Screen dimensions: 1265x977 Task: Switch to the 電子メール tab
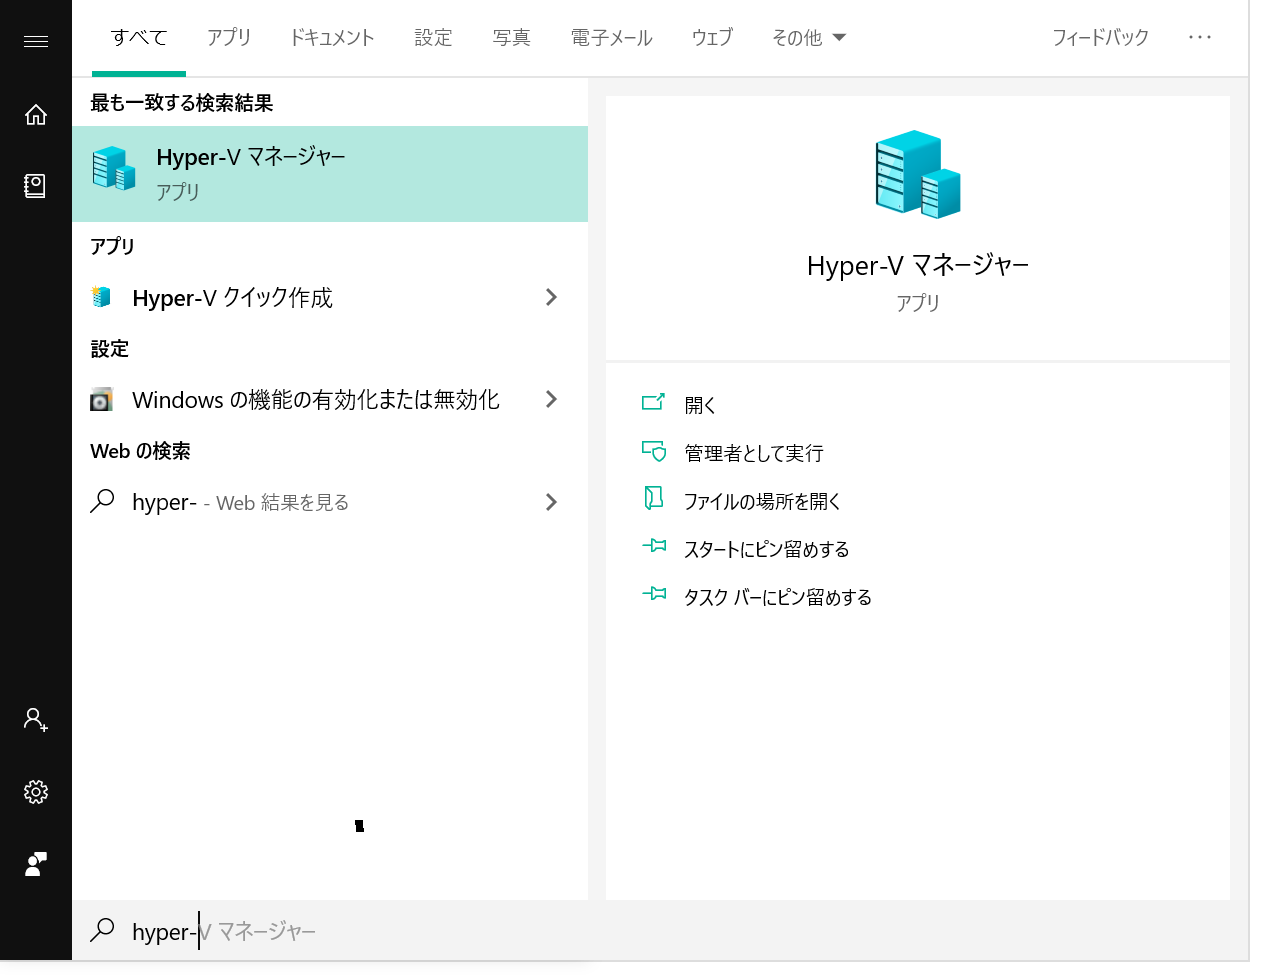pyautogui.click(x=611, y=38)
